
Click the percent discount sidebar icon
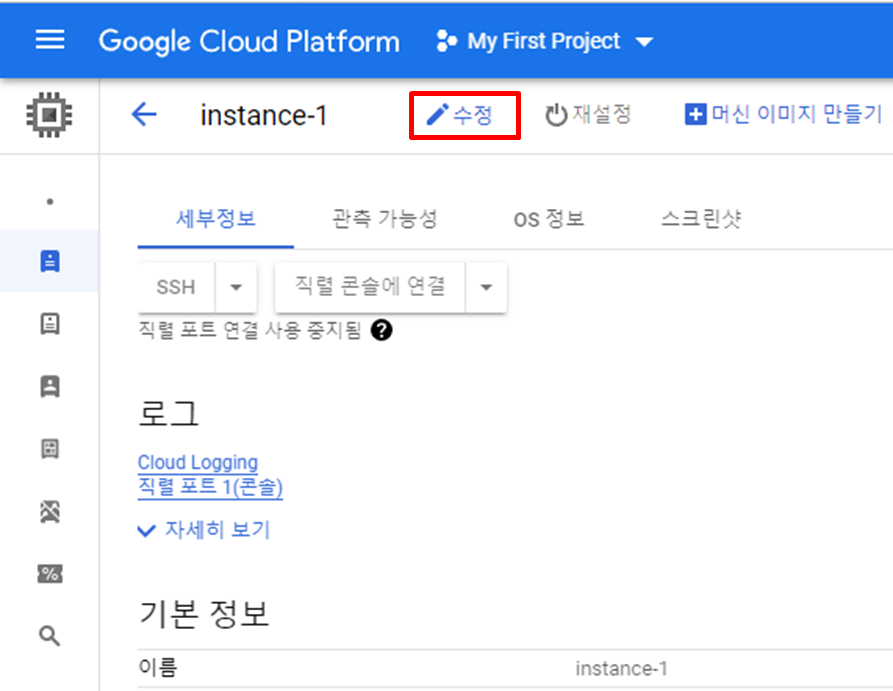pyautogui.click(x=50, y=574)
